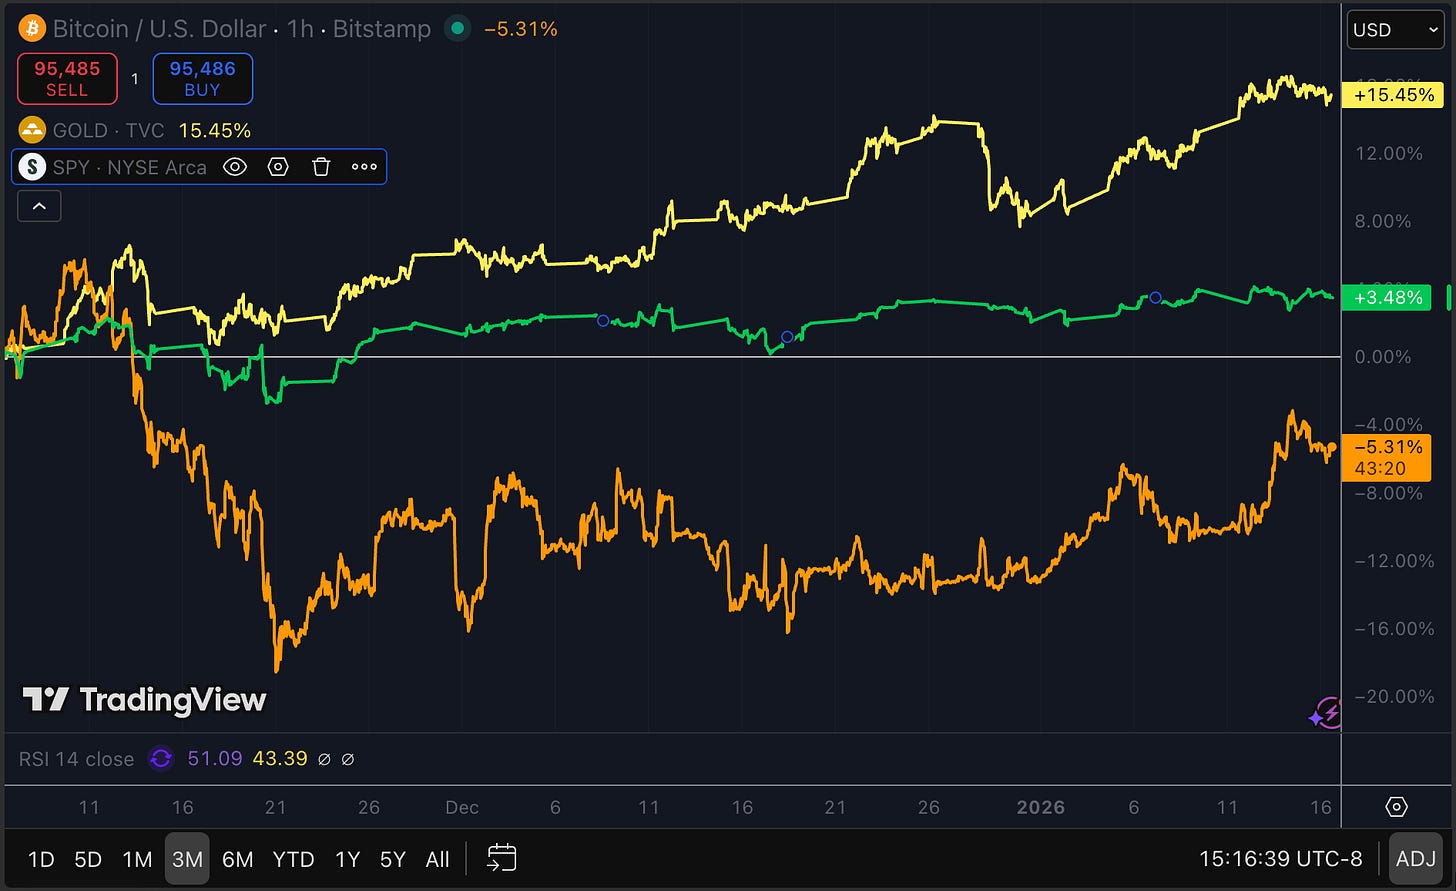Select the All time range

[x=437, y=860]
